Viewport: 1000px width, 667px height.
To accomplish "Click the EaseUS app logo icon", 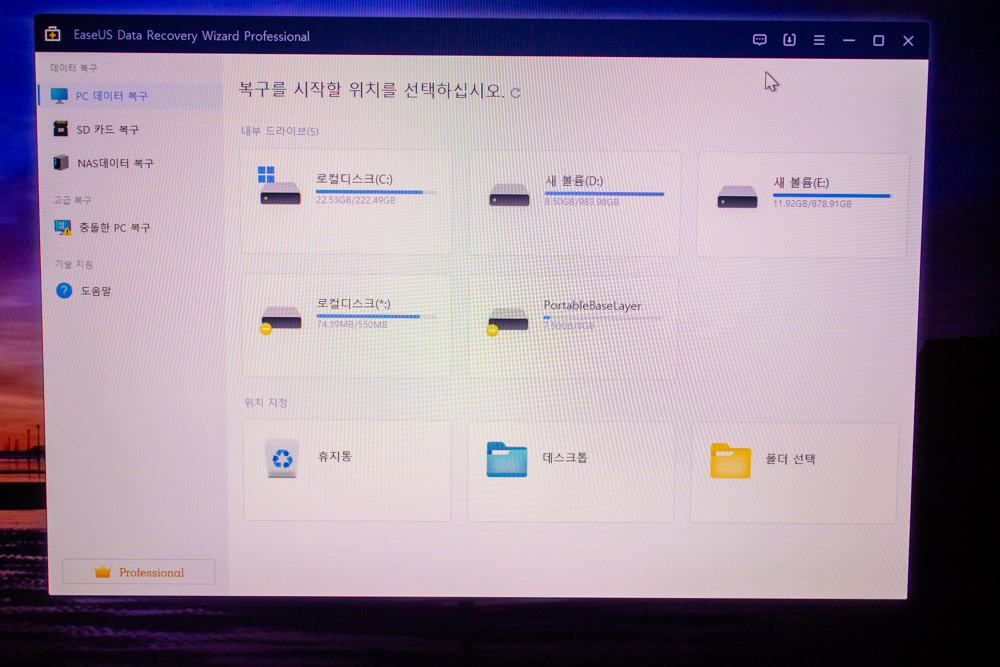I will (53, 34).
